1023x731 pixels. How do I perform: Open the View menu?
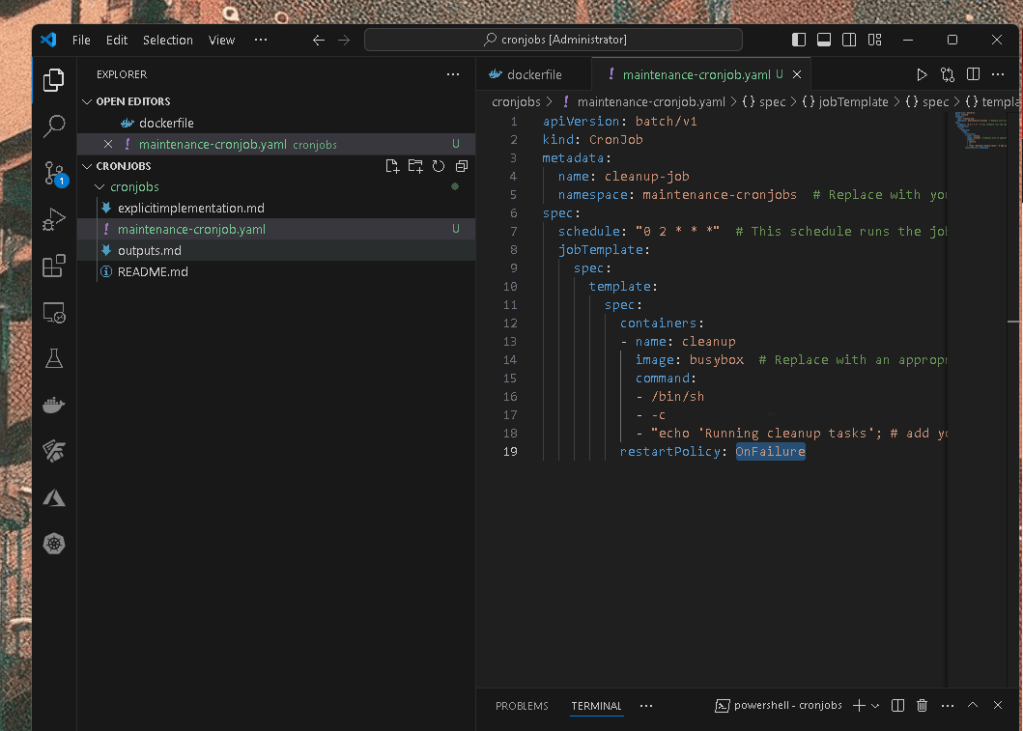pos(221,40)
